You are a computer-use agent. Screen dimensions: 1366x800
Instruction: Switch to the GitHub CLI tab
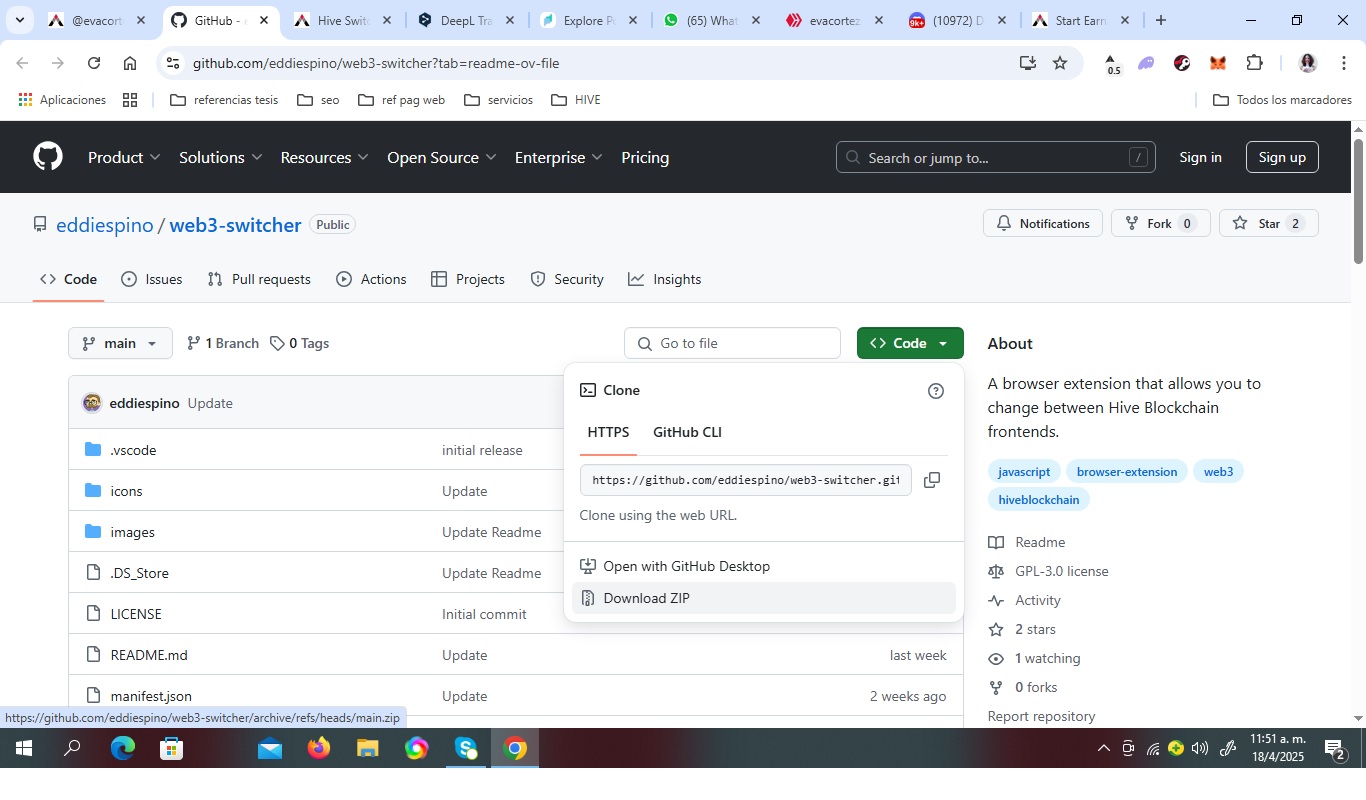[x=687, y=432]
